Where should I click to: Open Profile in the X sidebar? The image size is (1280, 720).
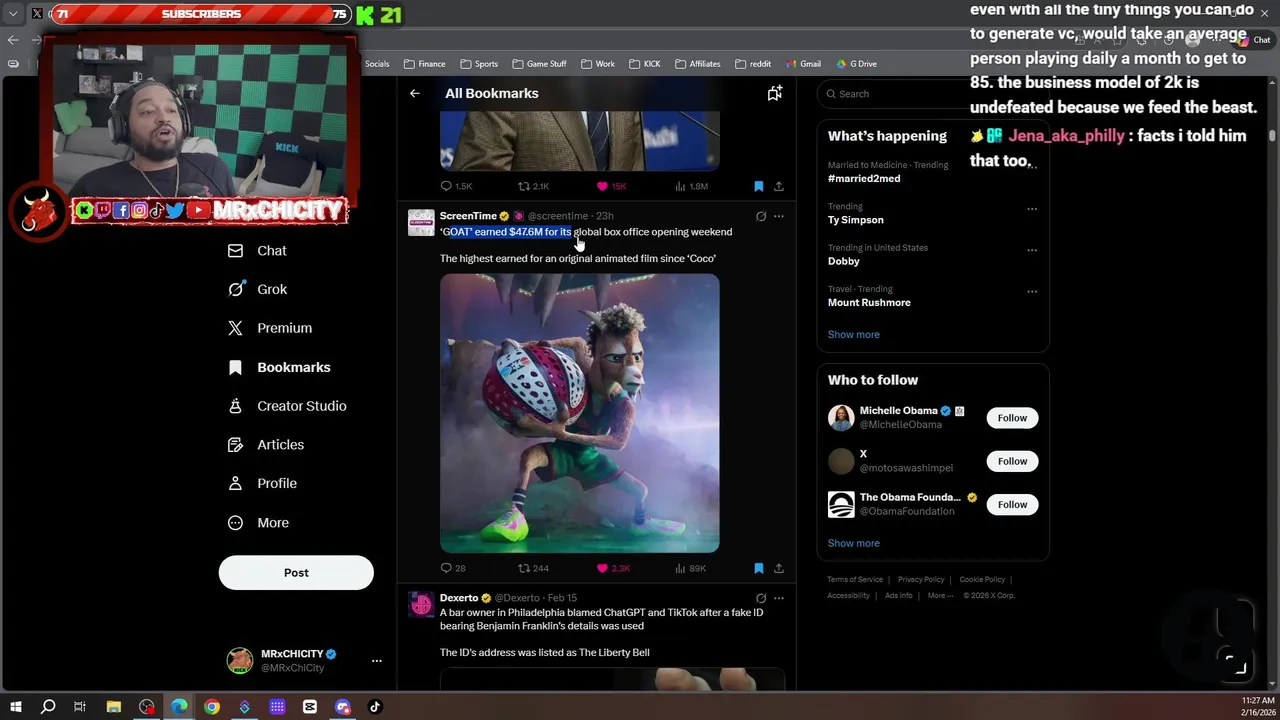(x=262, y=483)
